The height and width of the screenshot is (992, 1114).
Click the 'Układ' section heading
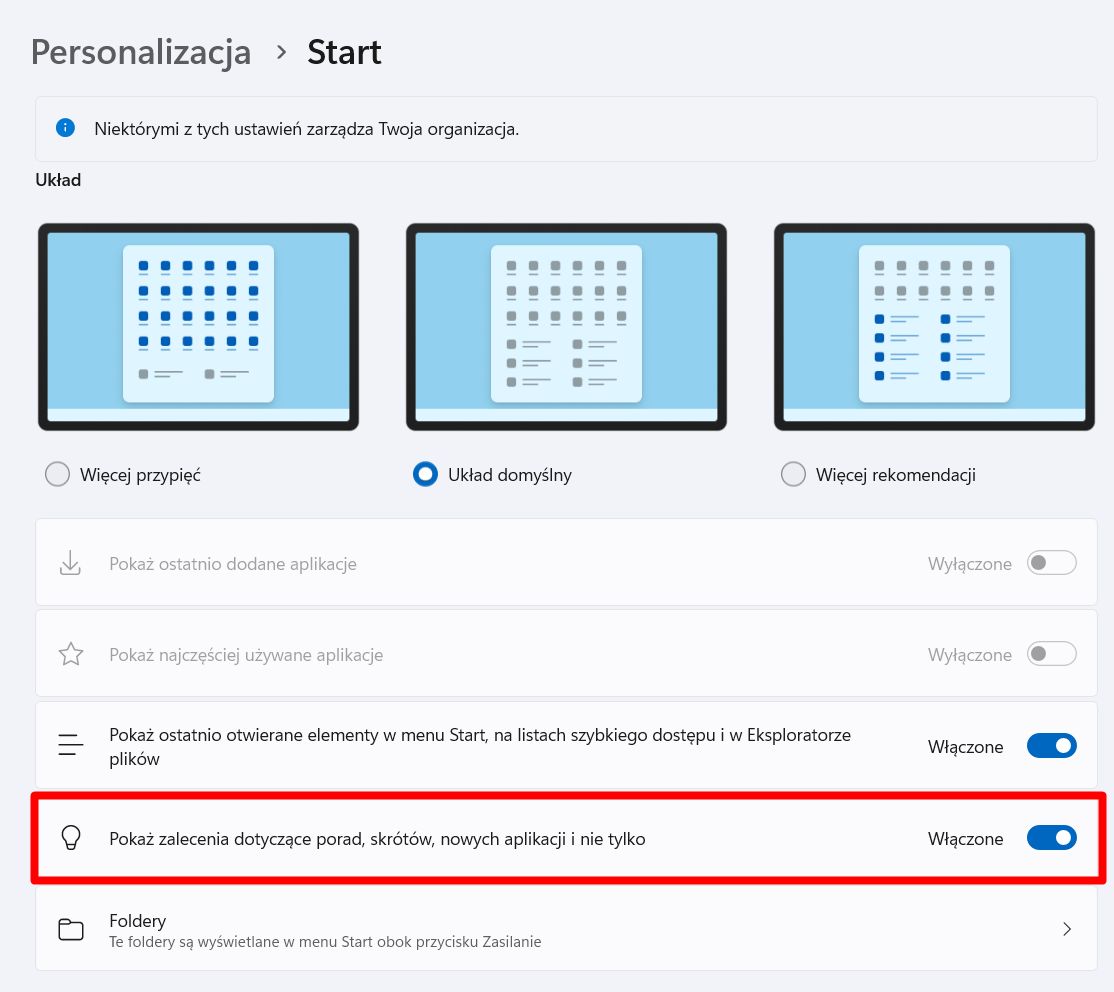tap(57, 180)
